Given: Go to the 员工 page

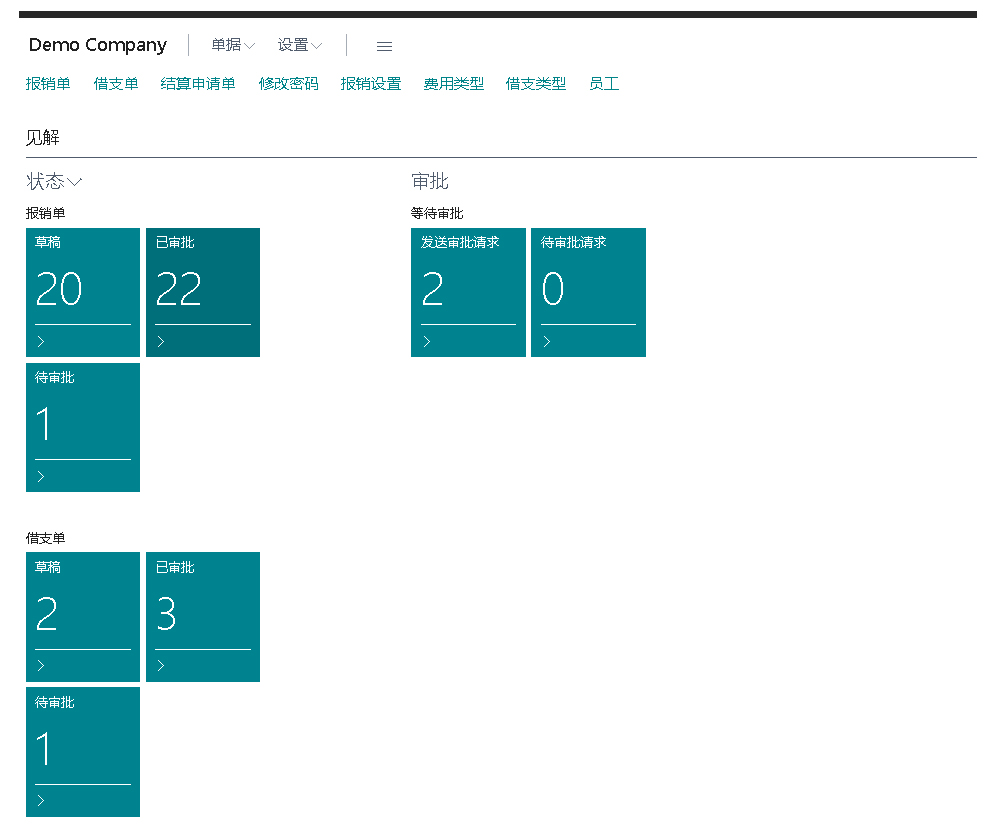Looking at the screenshot, I should (x=604, y=84).
